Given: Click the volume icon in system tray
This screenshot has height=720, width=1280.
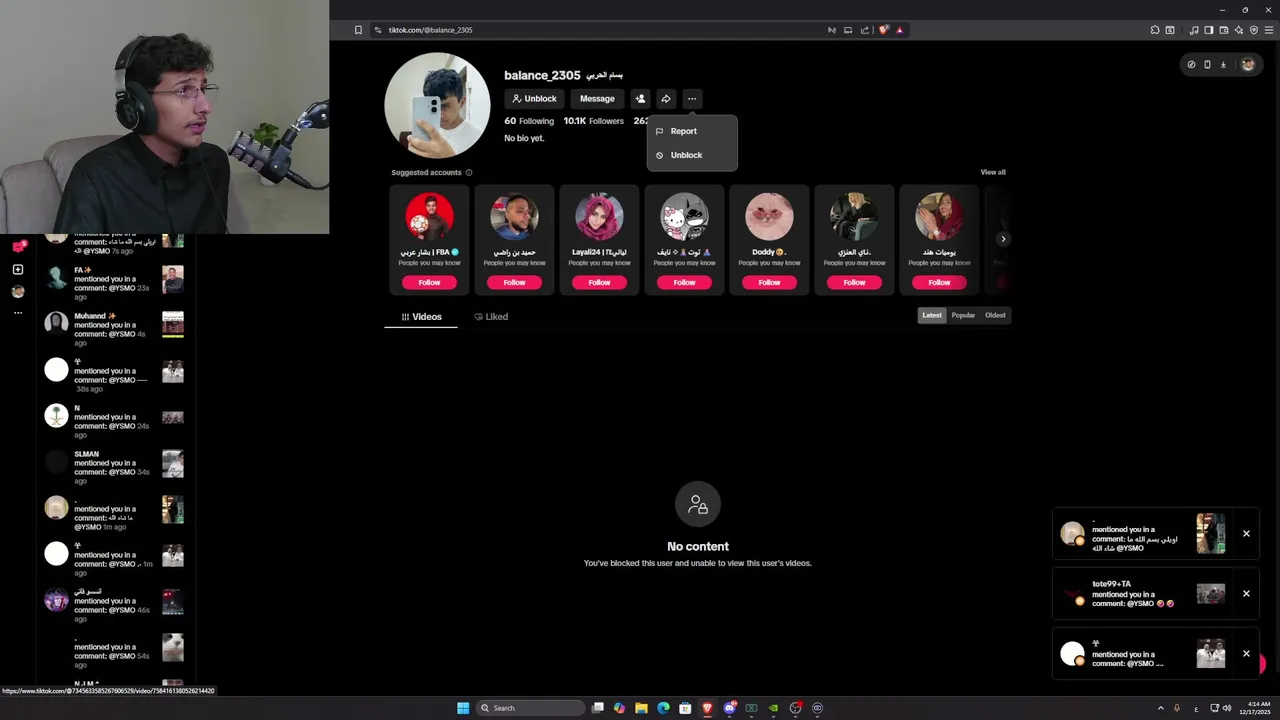Looking at the screenshot, I should click(1227, 708).
